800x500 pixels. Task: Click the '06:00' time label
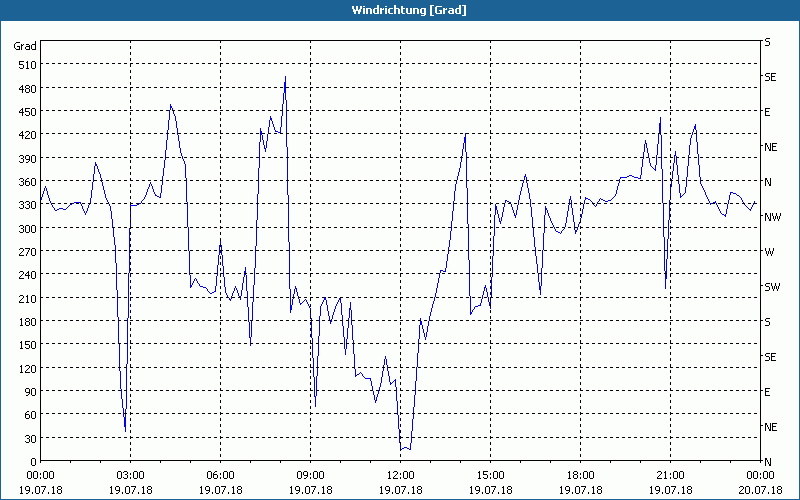(x=220, y=476)
